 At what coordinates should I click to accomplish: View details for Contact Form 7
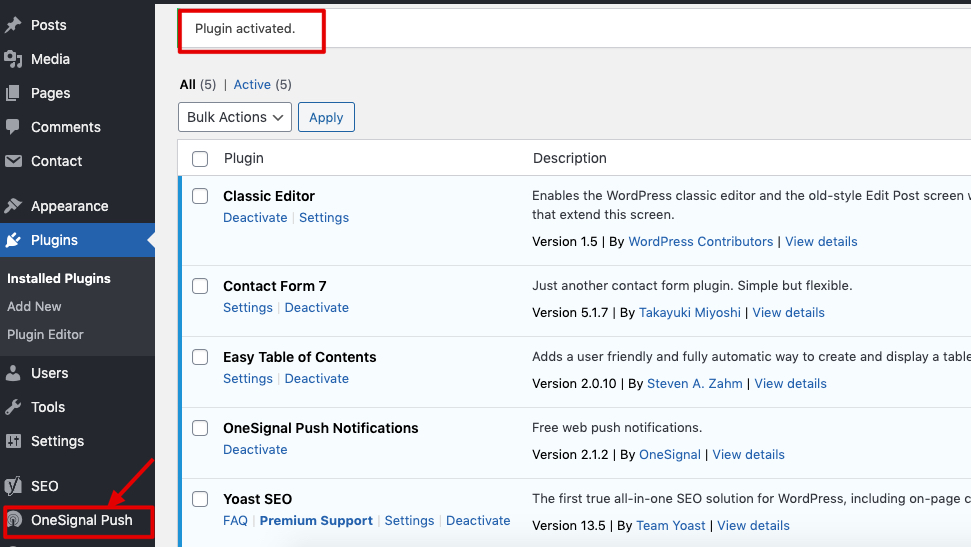tap(788, 313)
